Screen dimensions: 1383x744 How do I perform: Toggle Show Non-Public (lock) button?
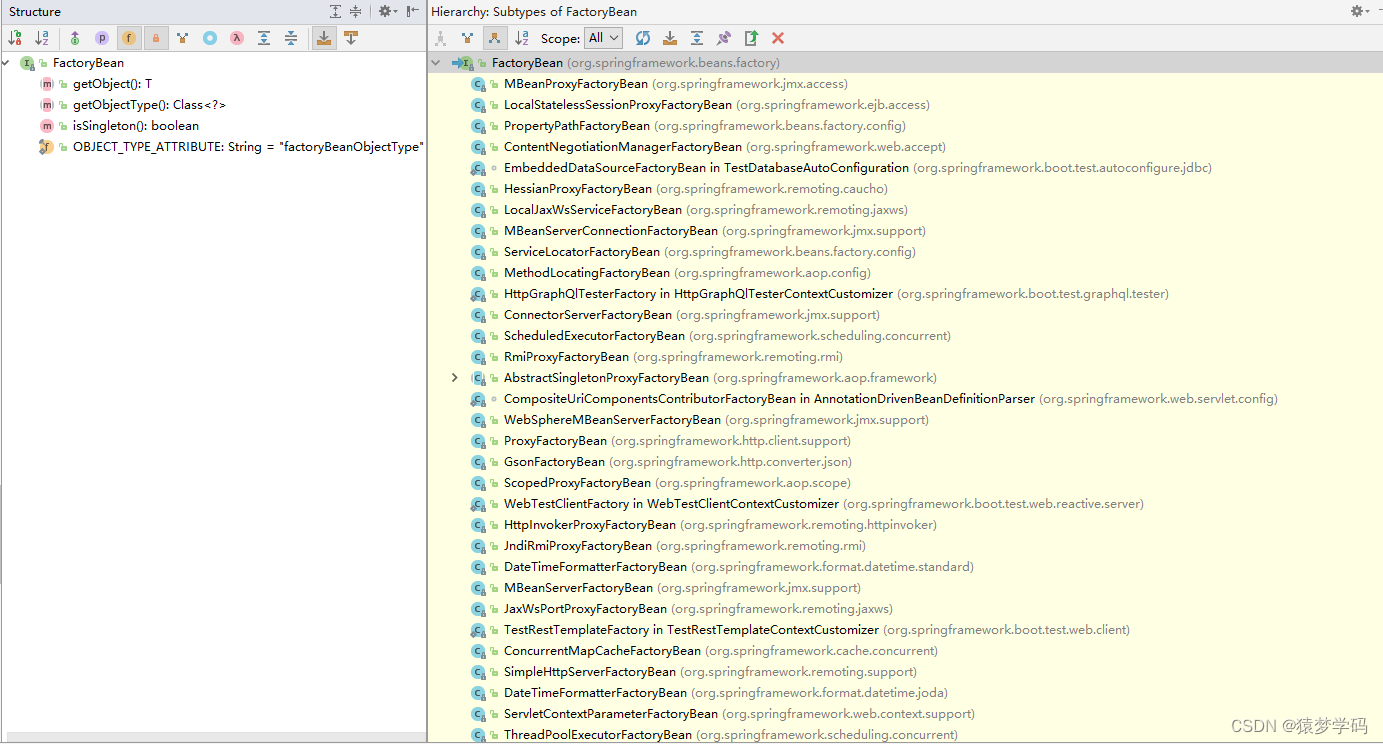[156, 38]
